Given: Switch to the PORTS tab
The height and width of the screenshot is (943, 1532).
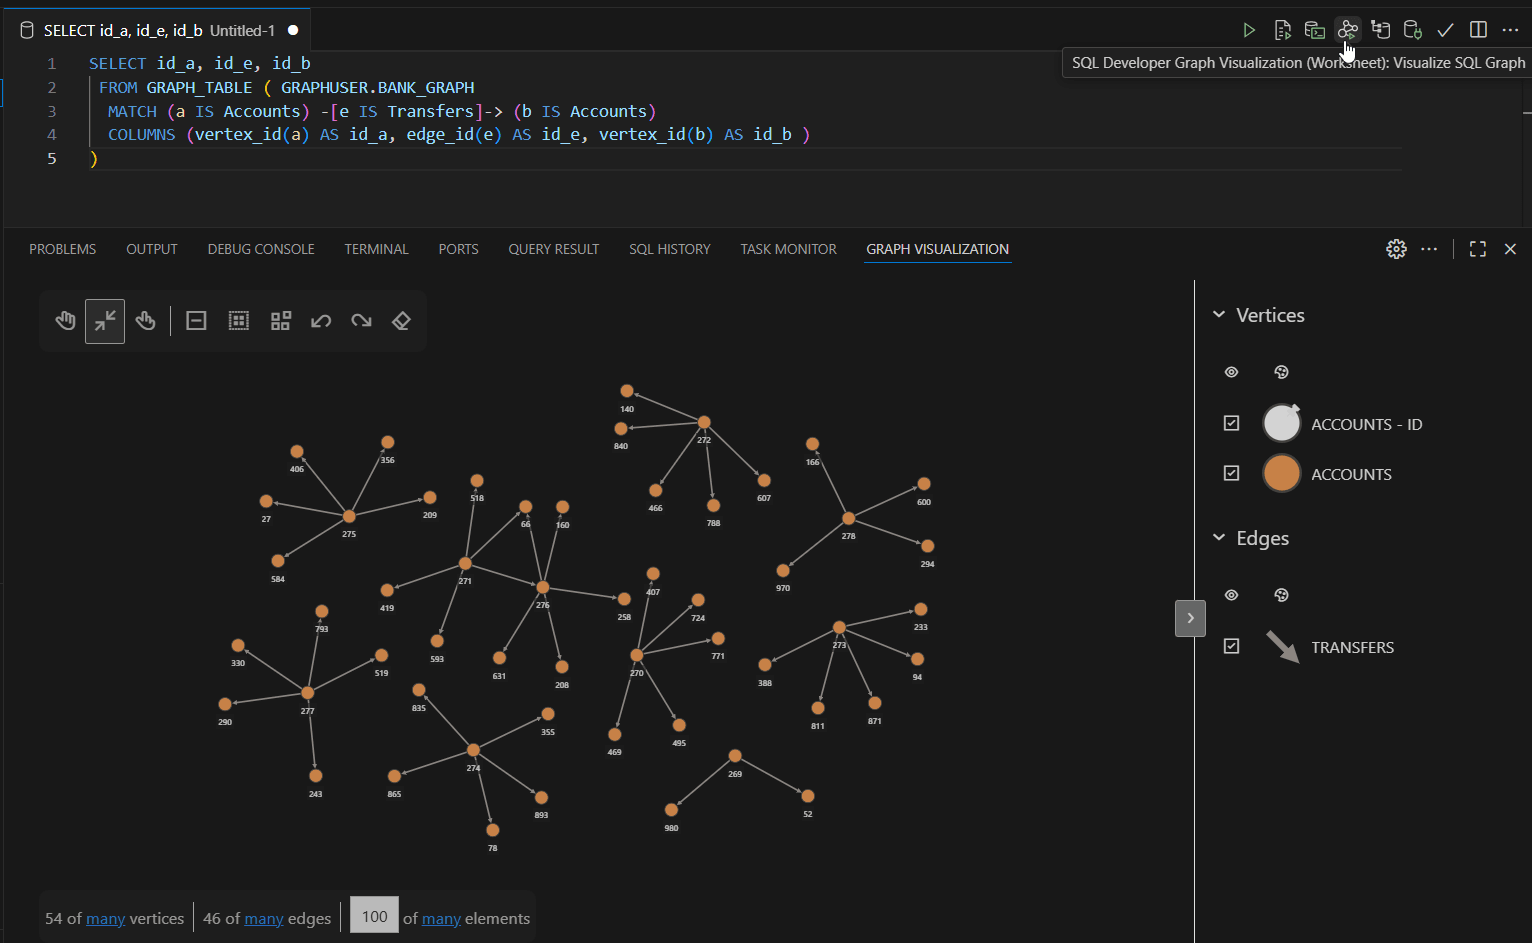Looking at the screenshot, I should [459, 249].
